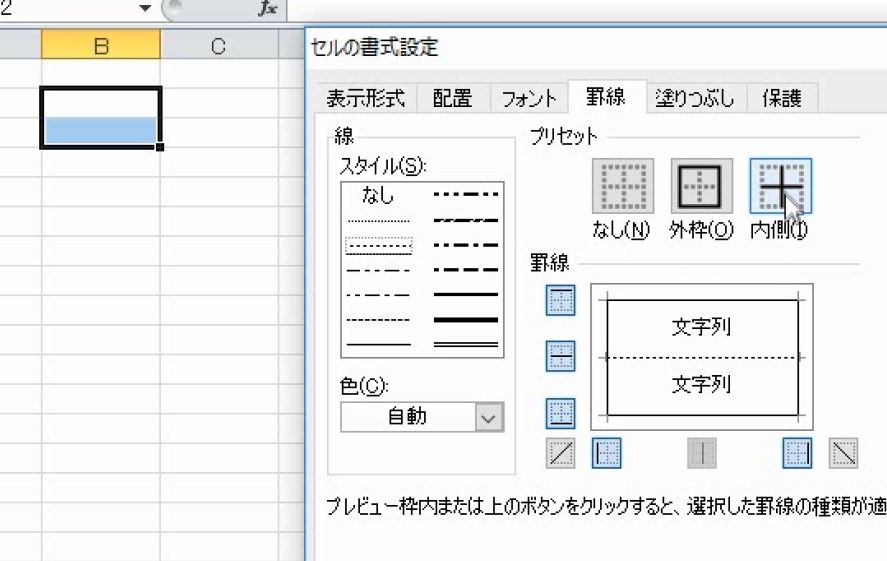
Task: Apply the なし (None) border preset
Action: [x=622, y=186]
